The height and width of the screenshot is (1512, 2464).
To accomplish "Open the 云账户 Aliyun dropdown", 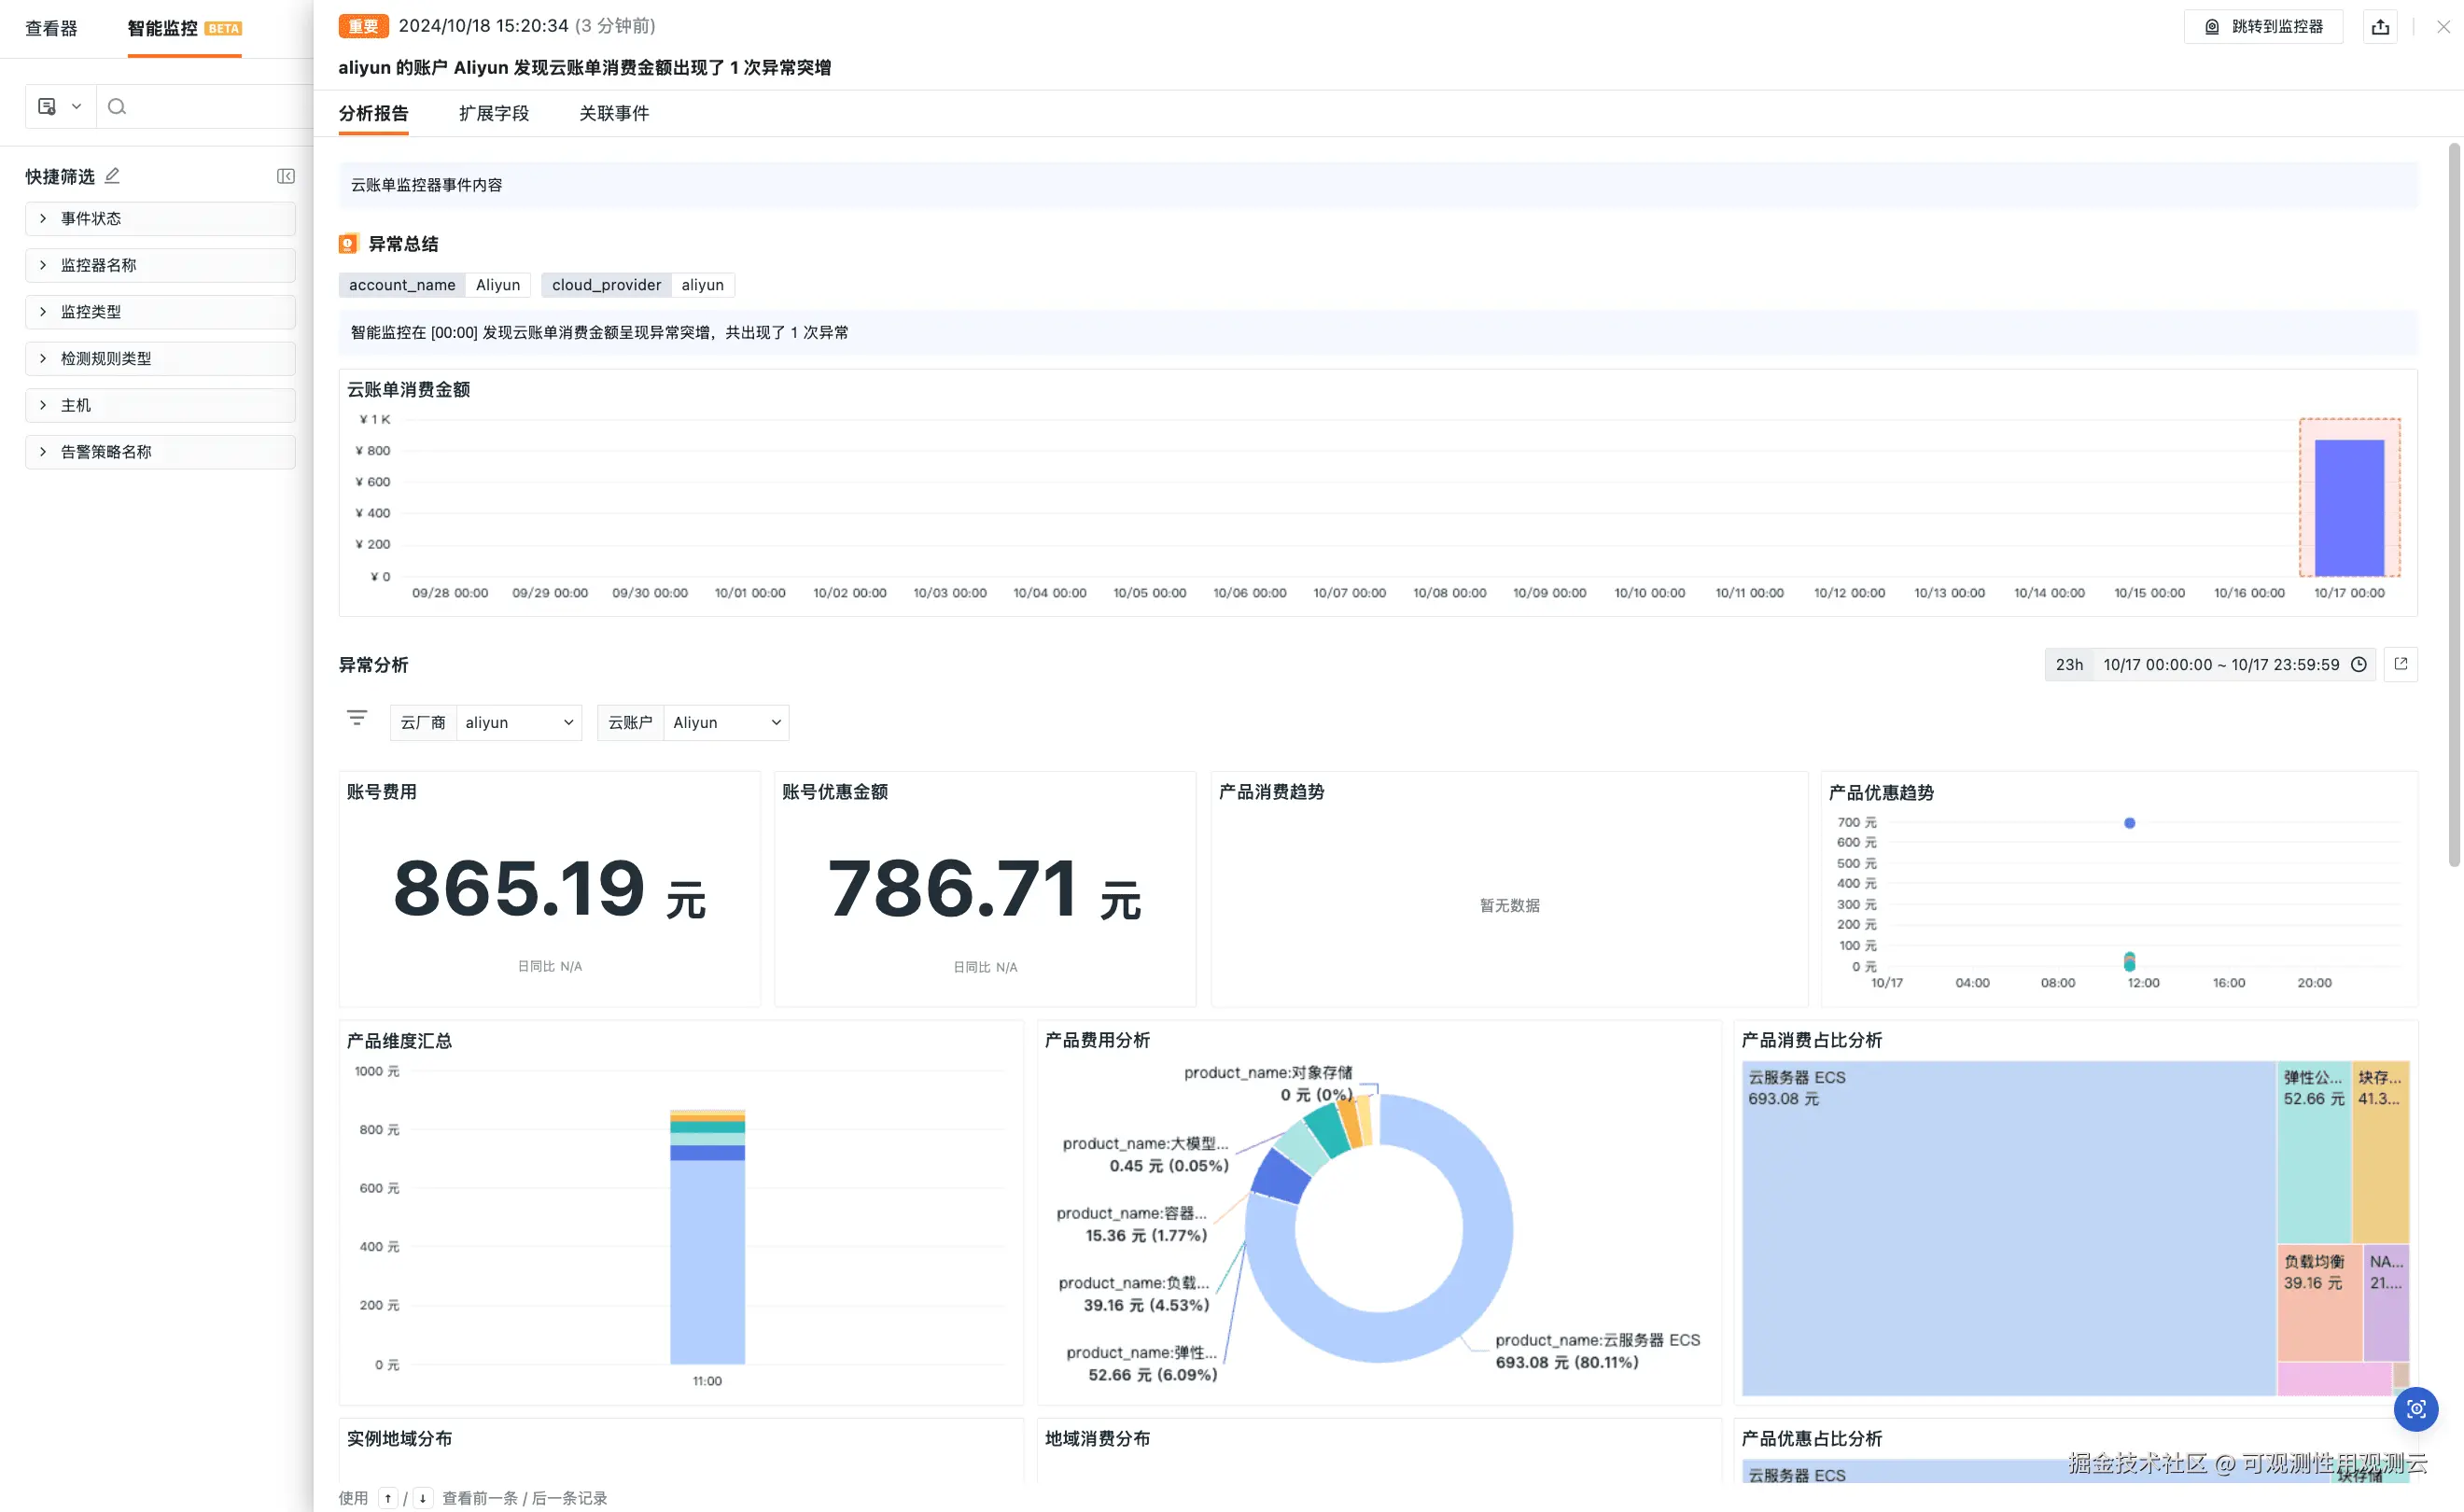I will 725,722.
